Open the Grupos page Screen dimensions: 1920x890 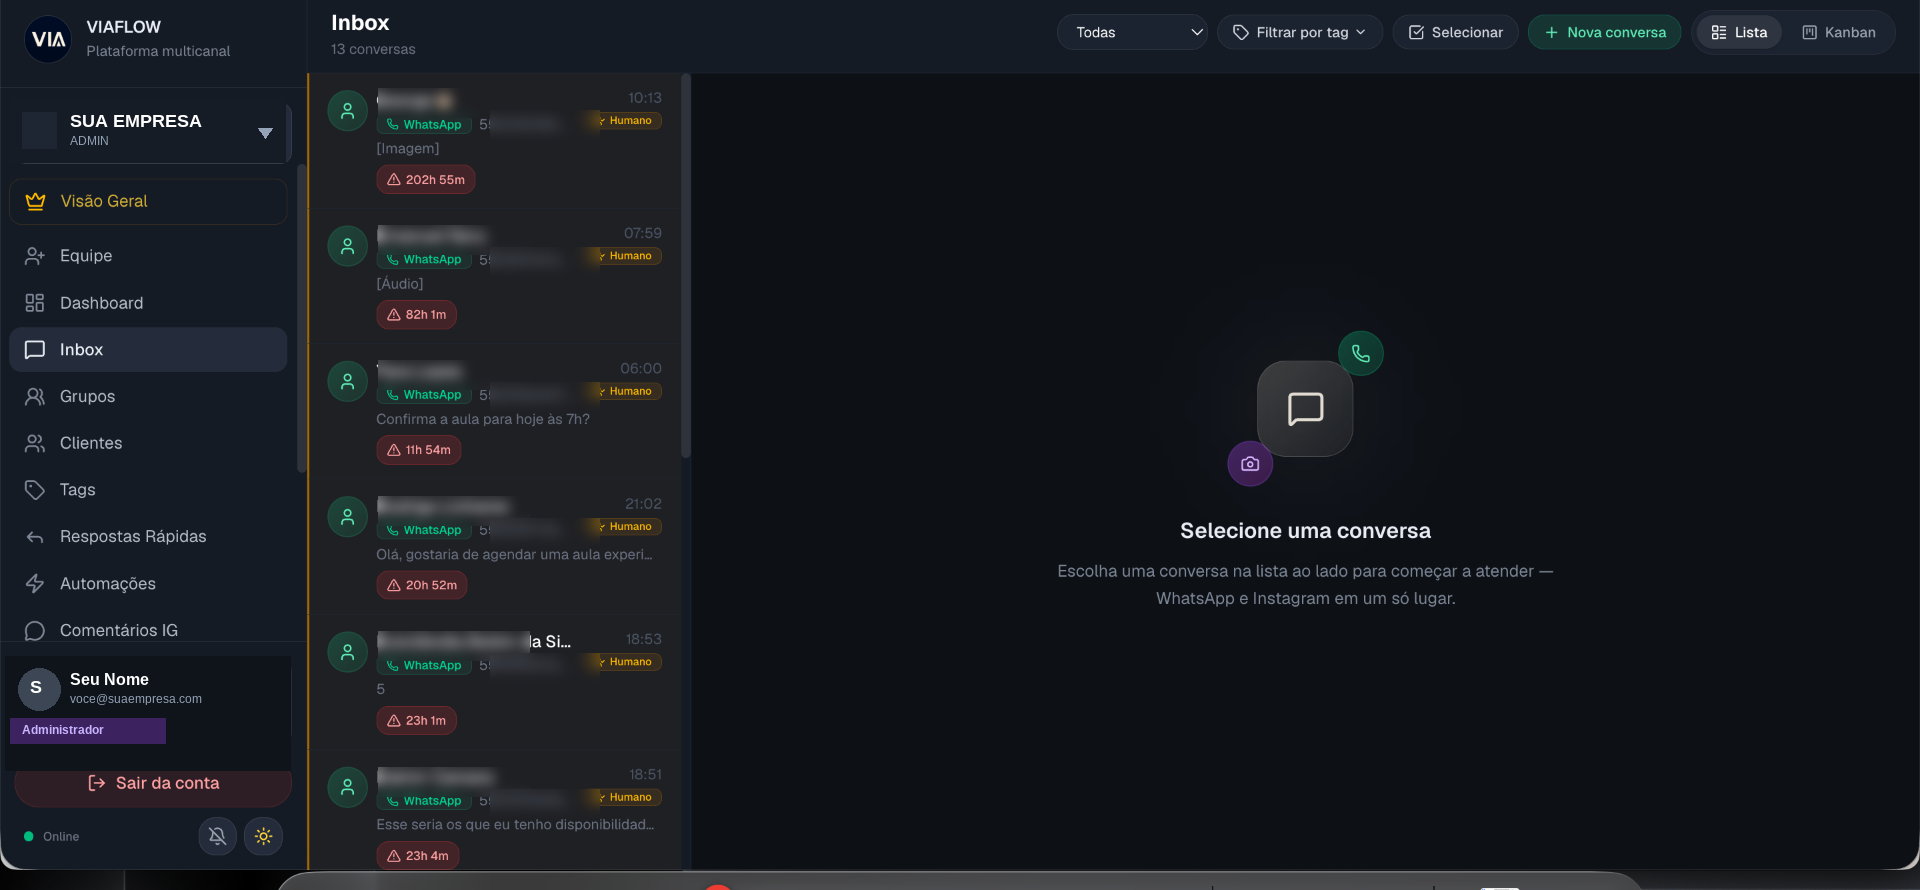click(x=148, y=396)
